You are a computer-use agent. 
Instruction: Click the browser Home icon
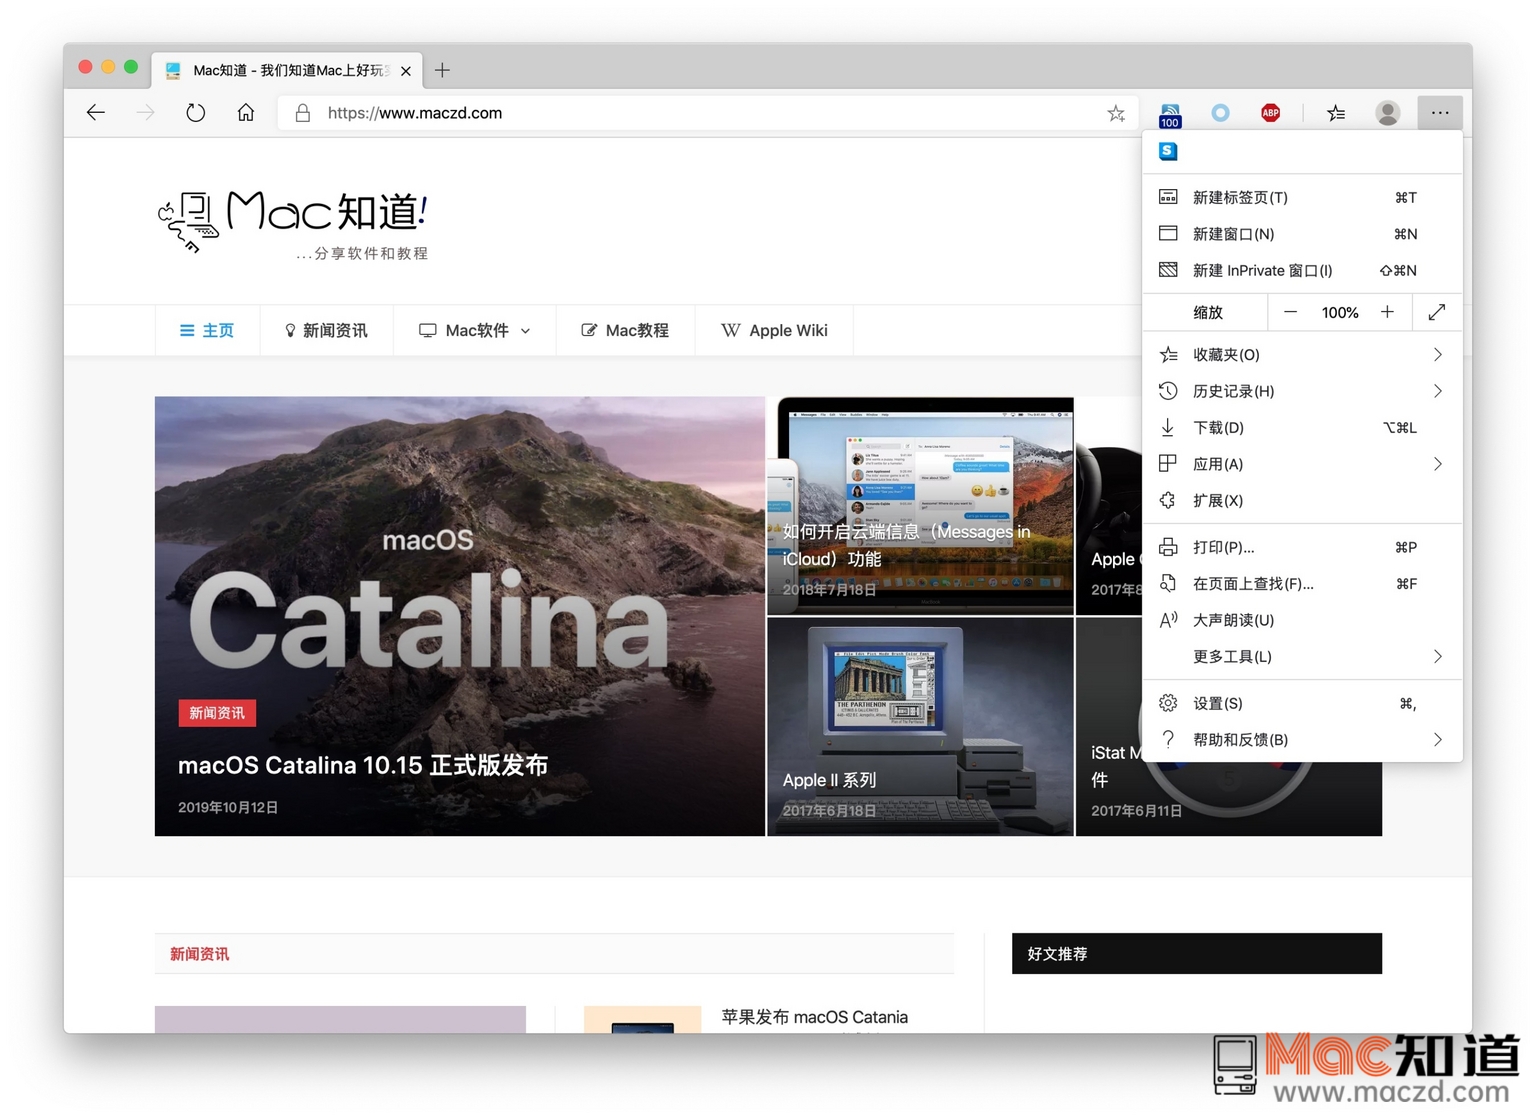246,112
